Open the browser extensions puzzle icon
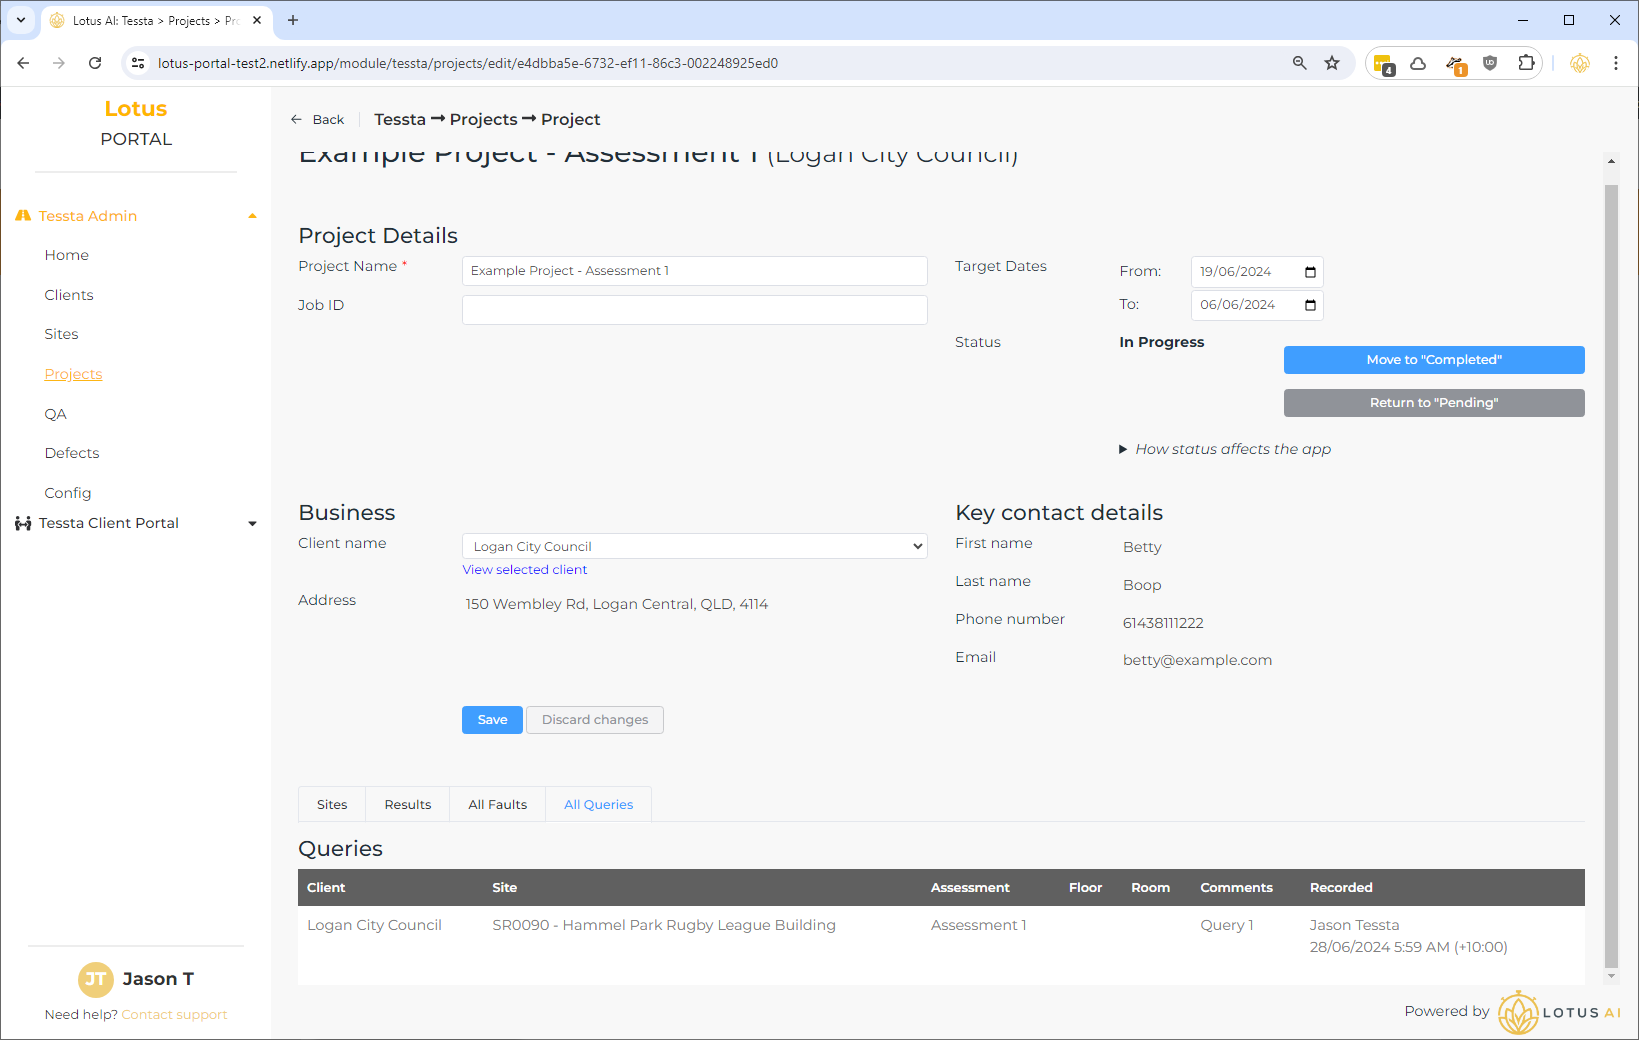The width and height of the screenshot is (1639, 1040). point(1526,63)
